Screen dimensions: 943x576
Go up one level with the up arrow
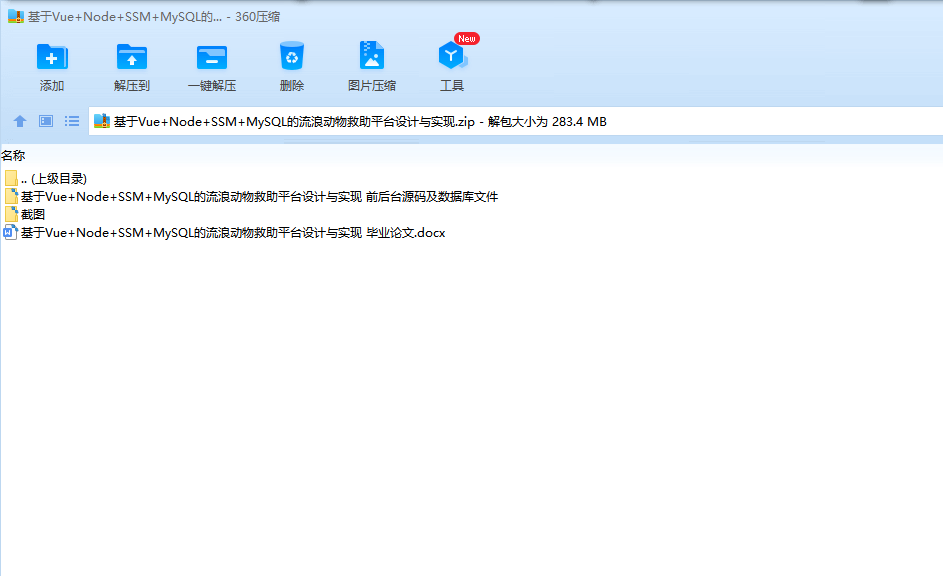pos(20,121)
